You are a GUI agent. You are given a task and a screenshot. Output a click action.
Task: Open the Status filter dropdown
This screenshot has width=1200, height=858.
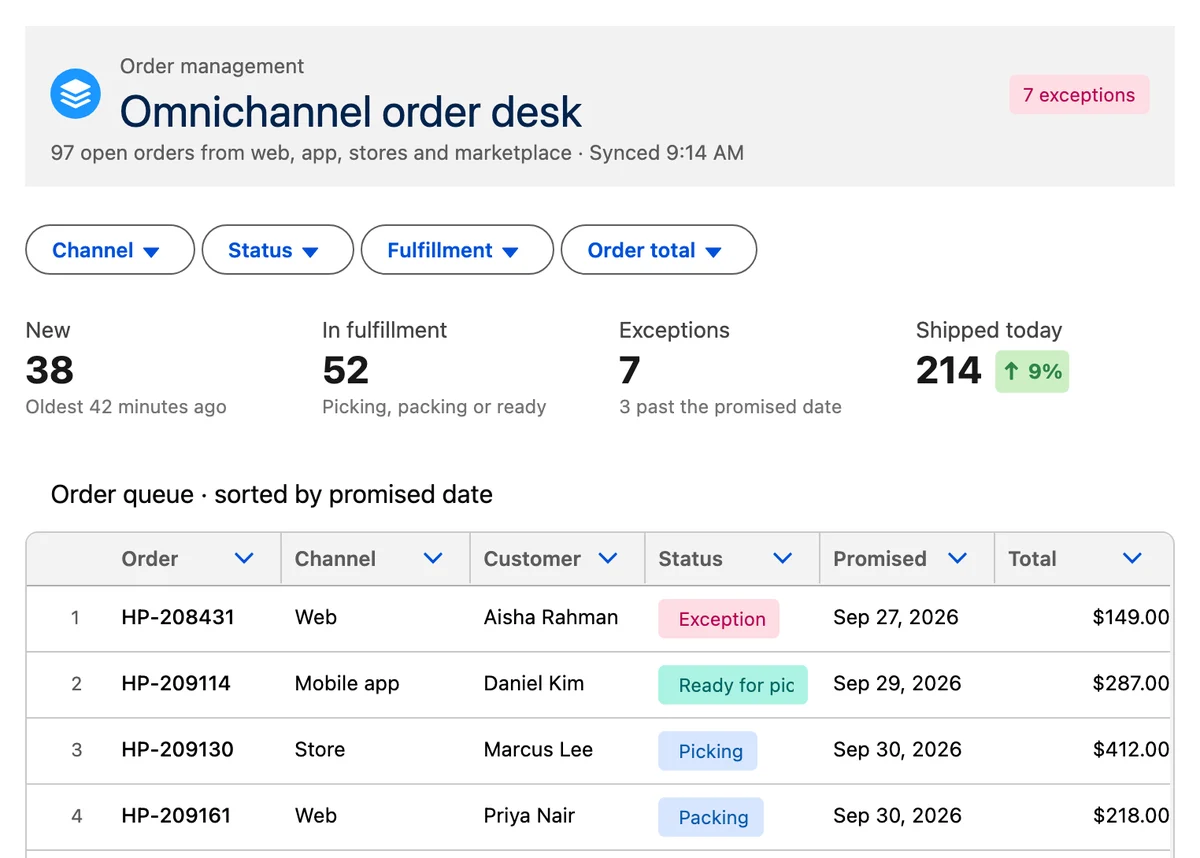pos(278,250)
